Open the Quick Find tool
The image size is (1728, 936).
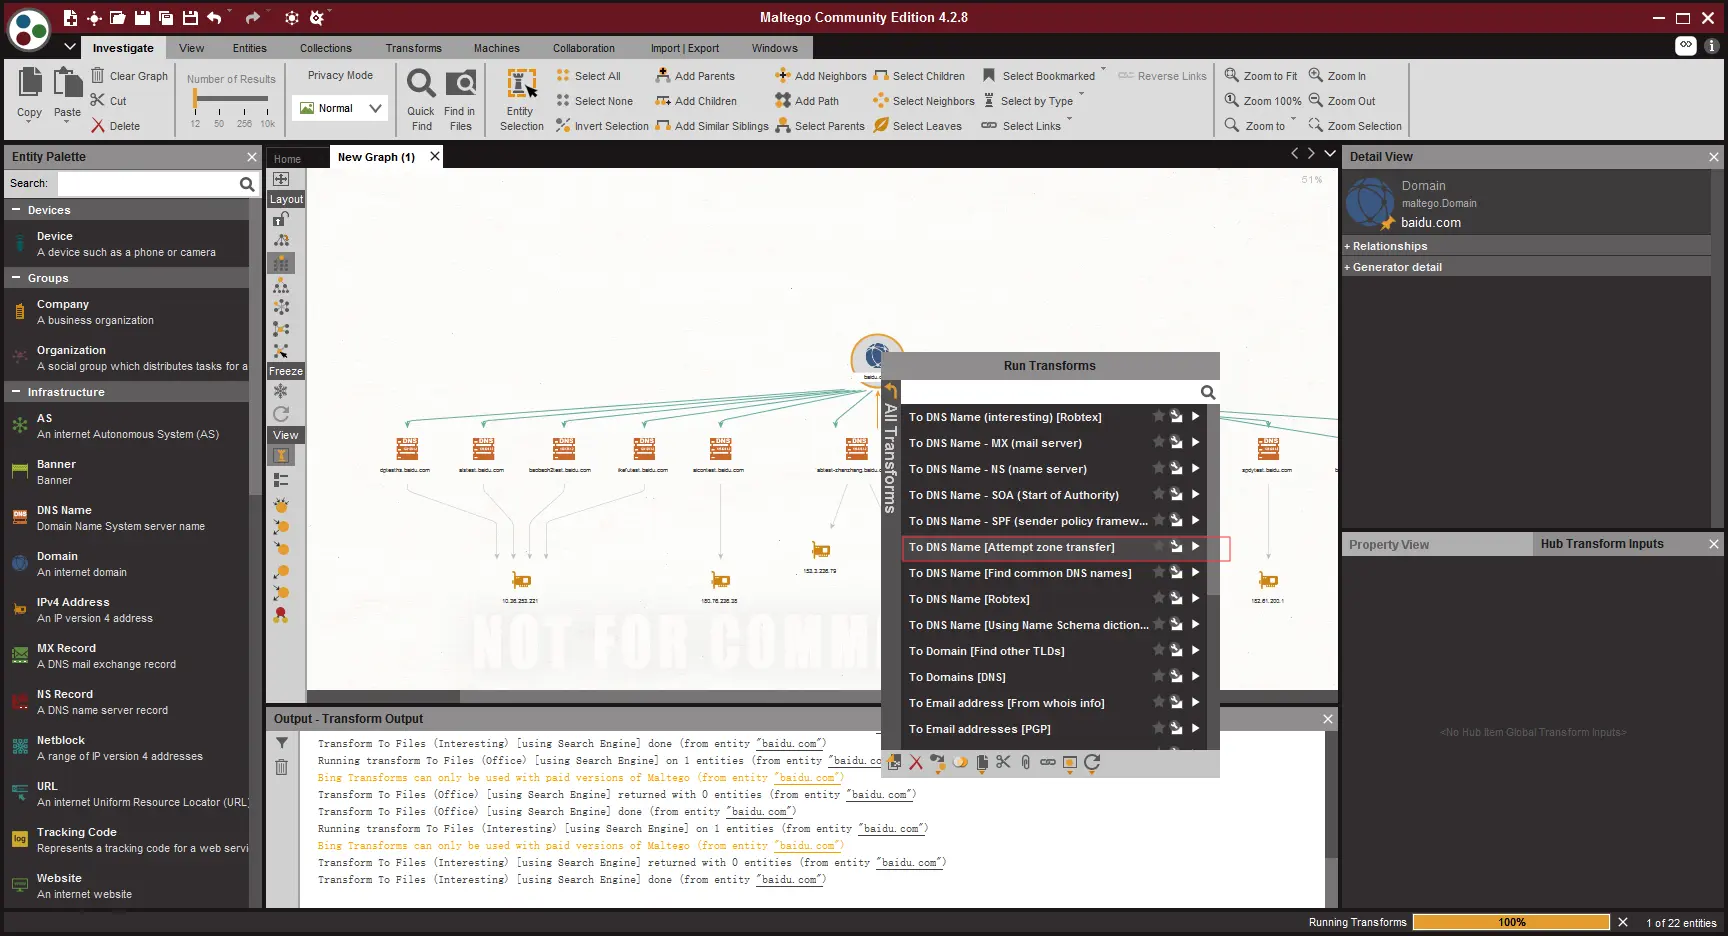point(421,99)
